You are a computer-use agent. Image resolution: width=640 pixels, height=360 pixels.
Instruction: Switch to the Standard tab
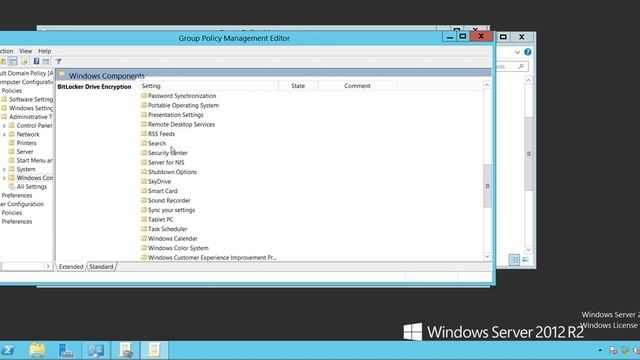101,267
